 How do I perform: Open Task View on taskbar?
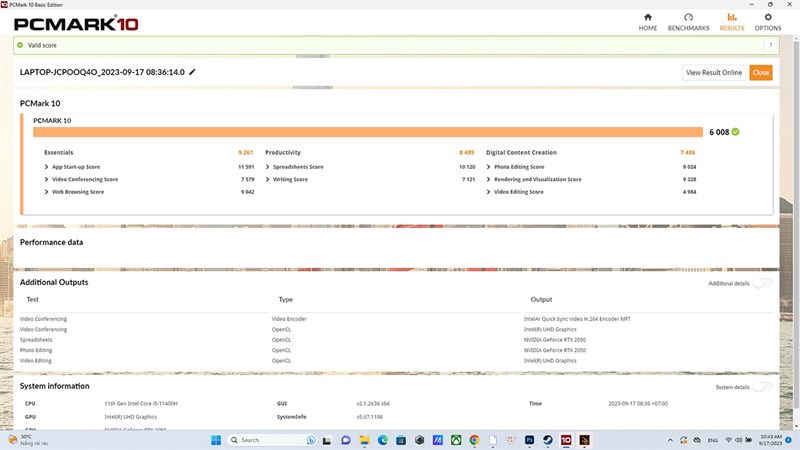(x=327, y=440)
